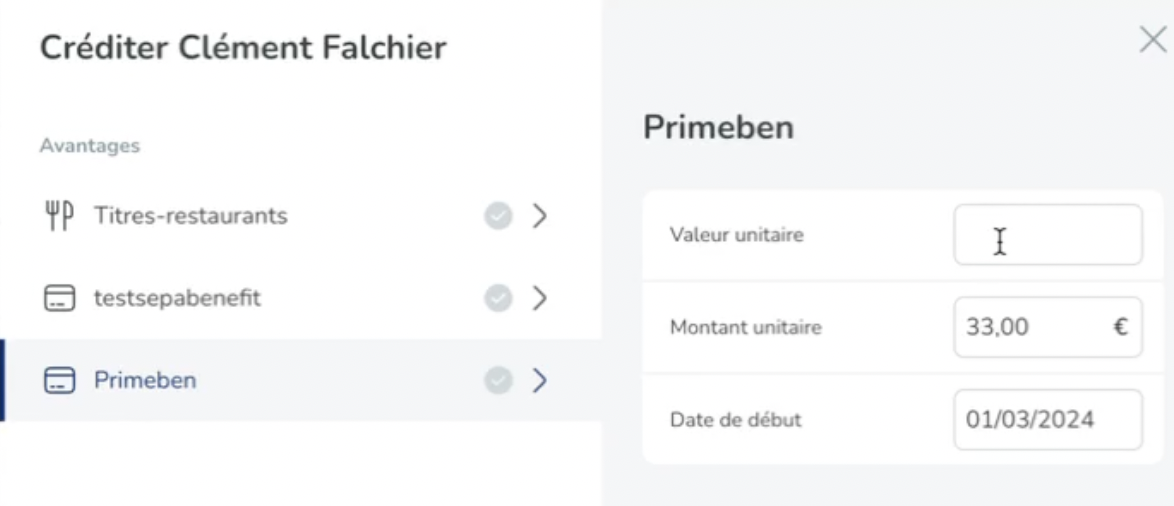This screenshot has height=506, width=1174.
Task: Open the testsepabenefit advantage entry
Action: point(177,298)
